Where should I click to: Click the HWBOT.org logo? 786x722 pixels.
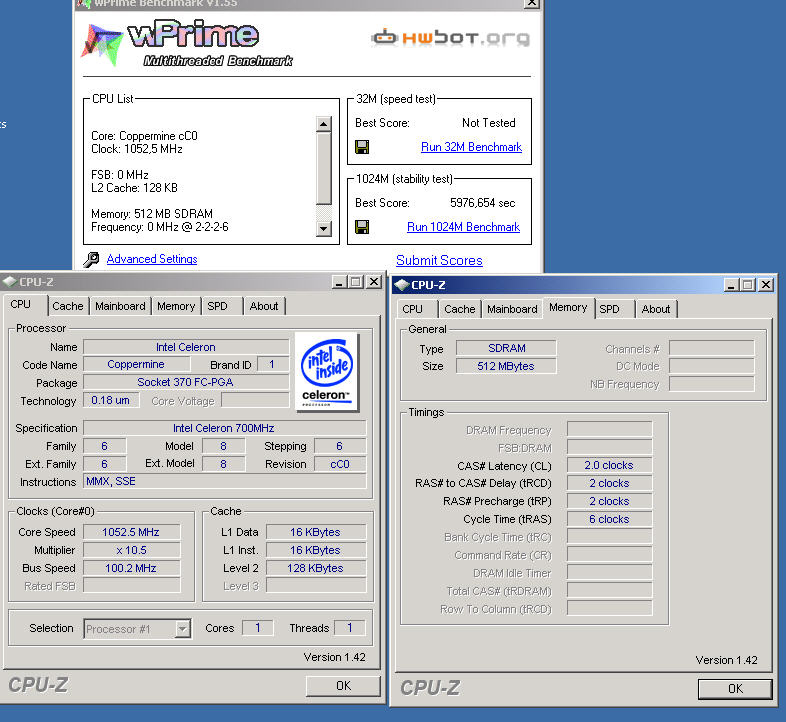click(451, 38)
